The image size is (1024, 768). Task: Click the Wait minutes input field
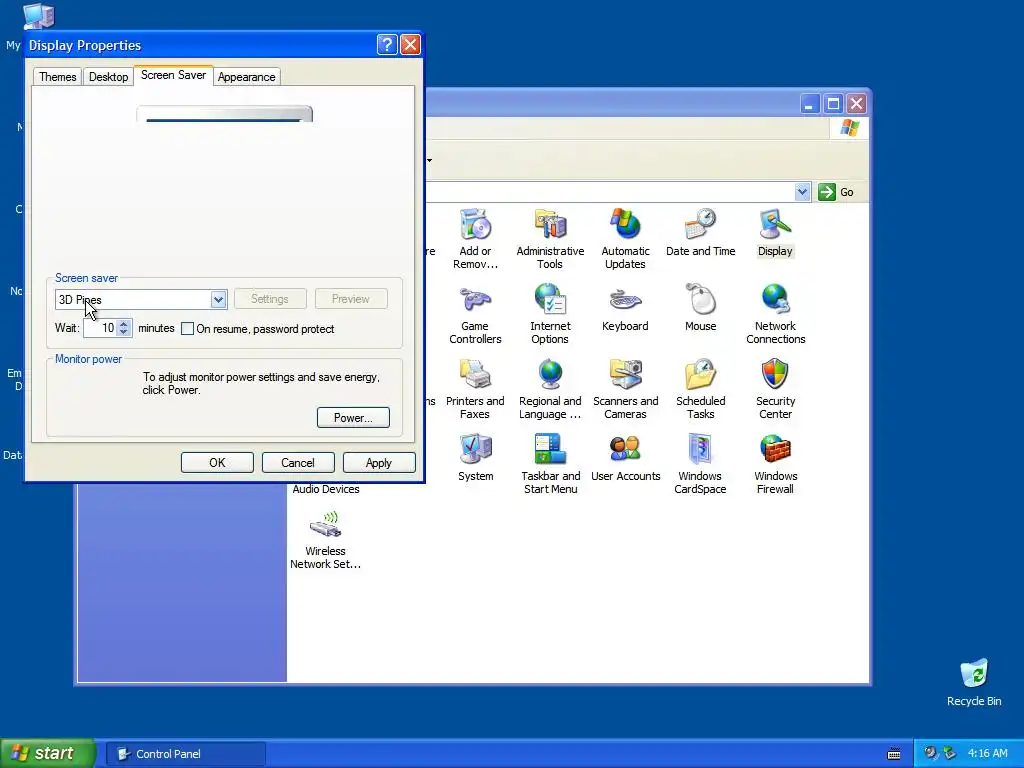click(100, 328)
